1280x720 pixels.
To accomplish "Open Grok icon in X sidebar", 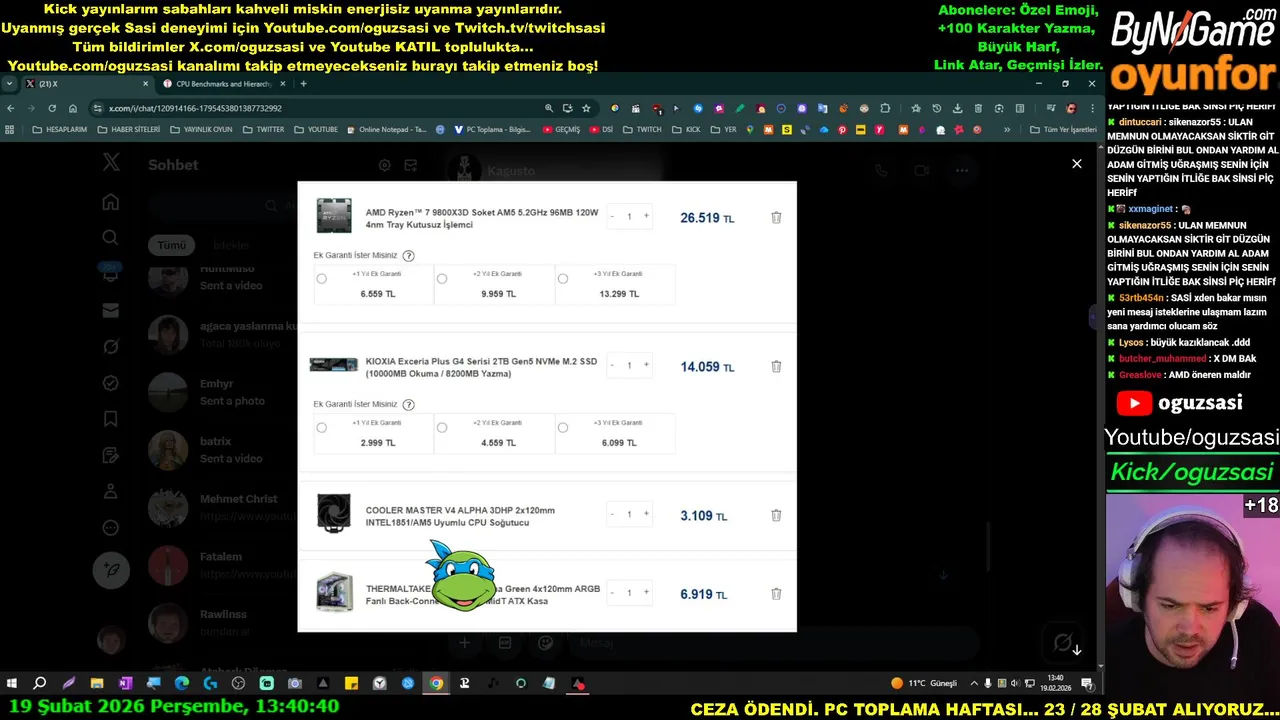I will click(x=111, y=346).
